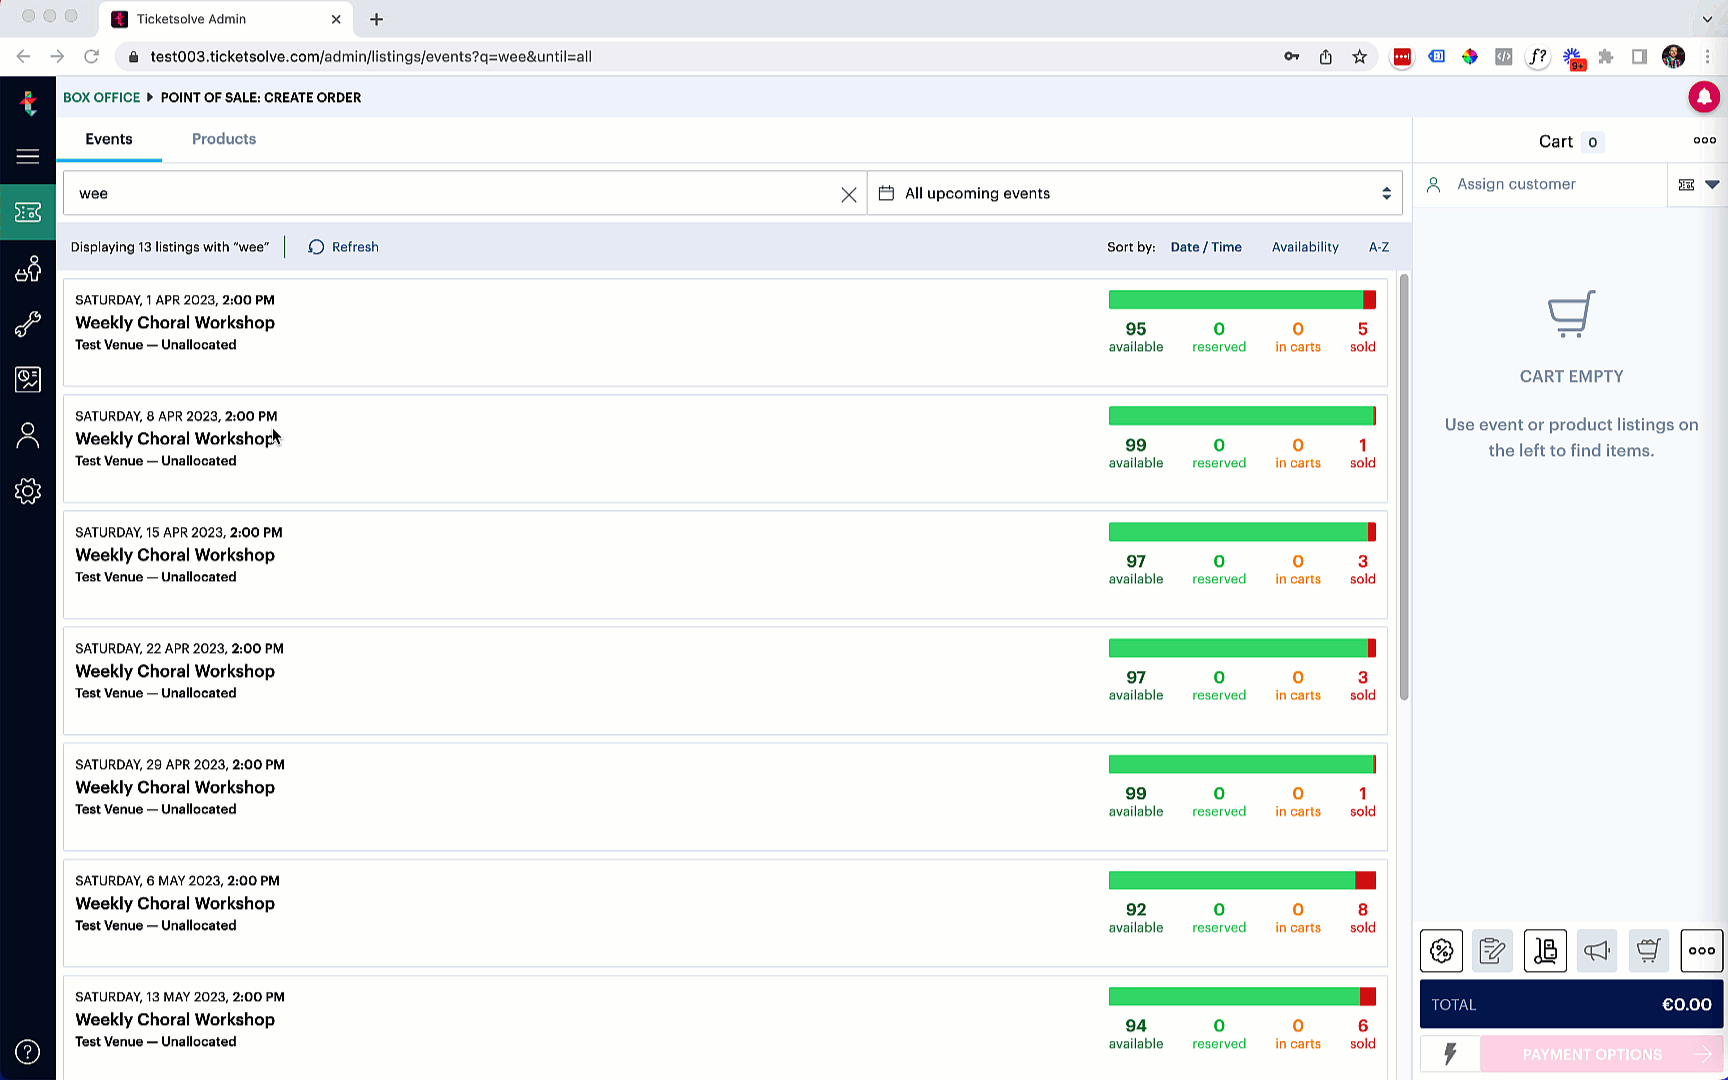The image size is (1728, 1080).
Task: Switch to the Products tab
Action: pyautogui.click(x=224, y=139)
